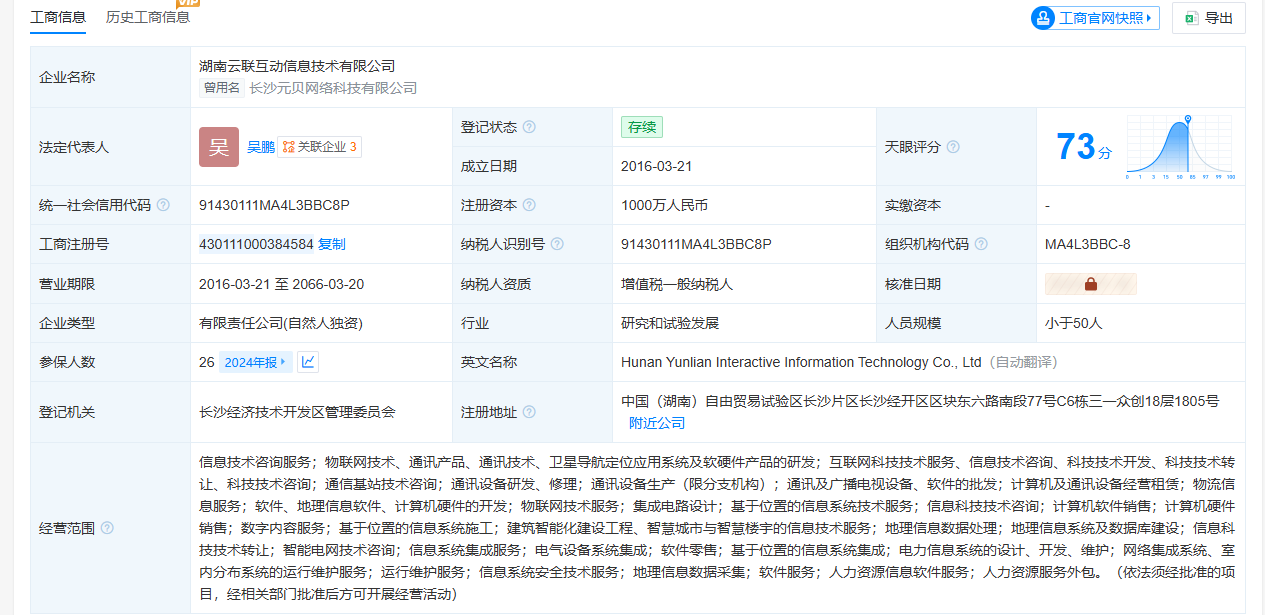Click the help icon next to 注册地址
The height and width of the screenshot is (615, 1265).
pos(529,412)
